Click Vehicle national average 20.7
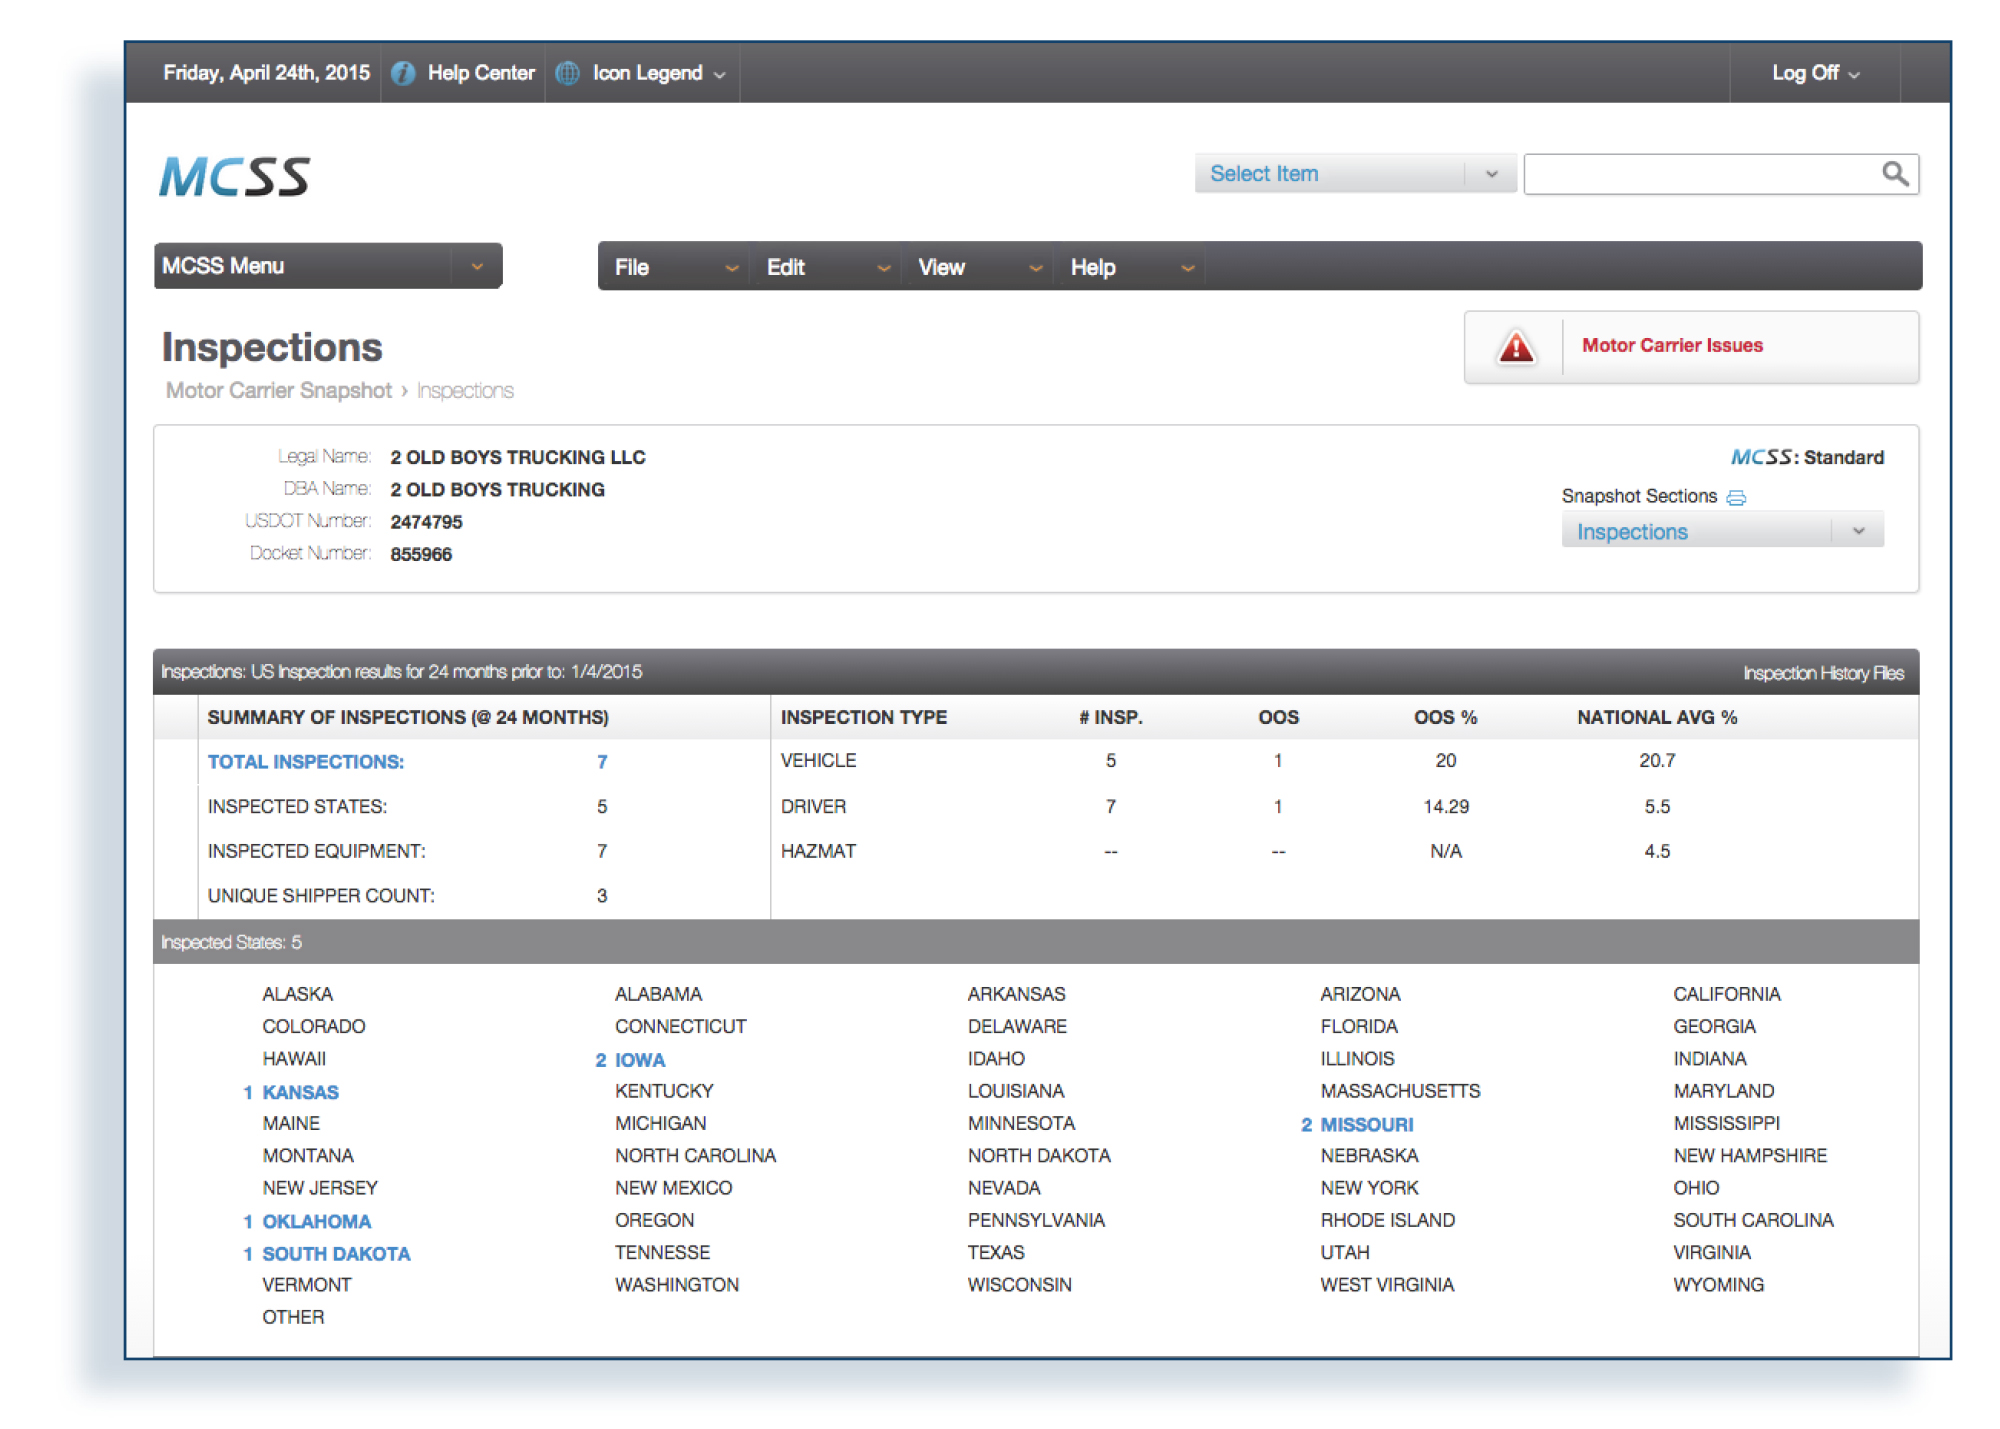The width and height of the screenshot is (2000, 1429). (x=1657, y=761)
